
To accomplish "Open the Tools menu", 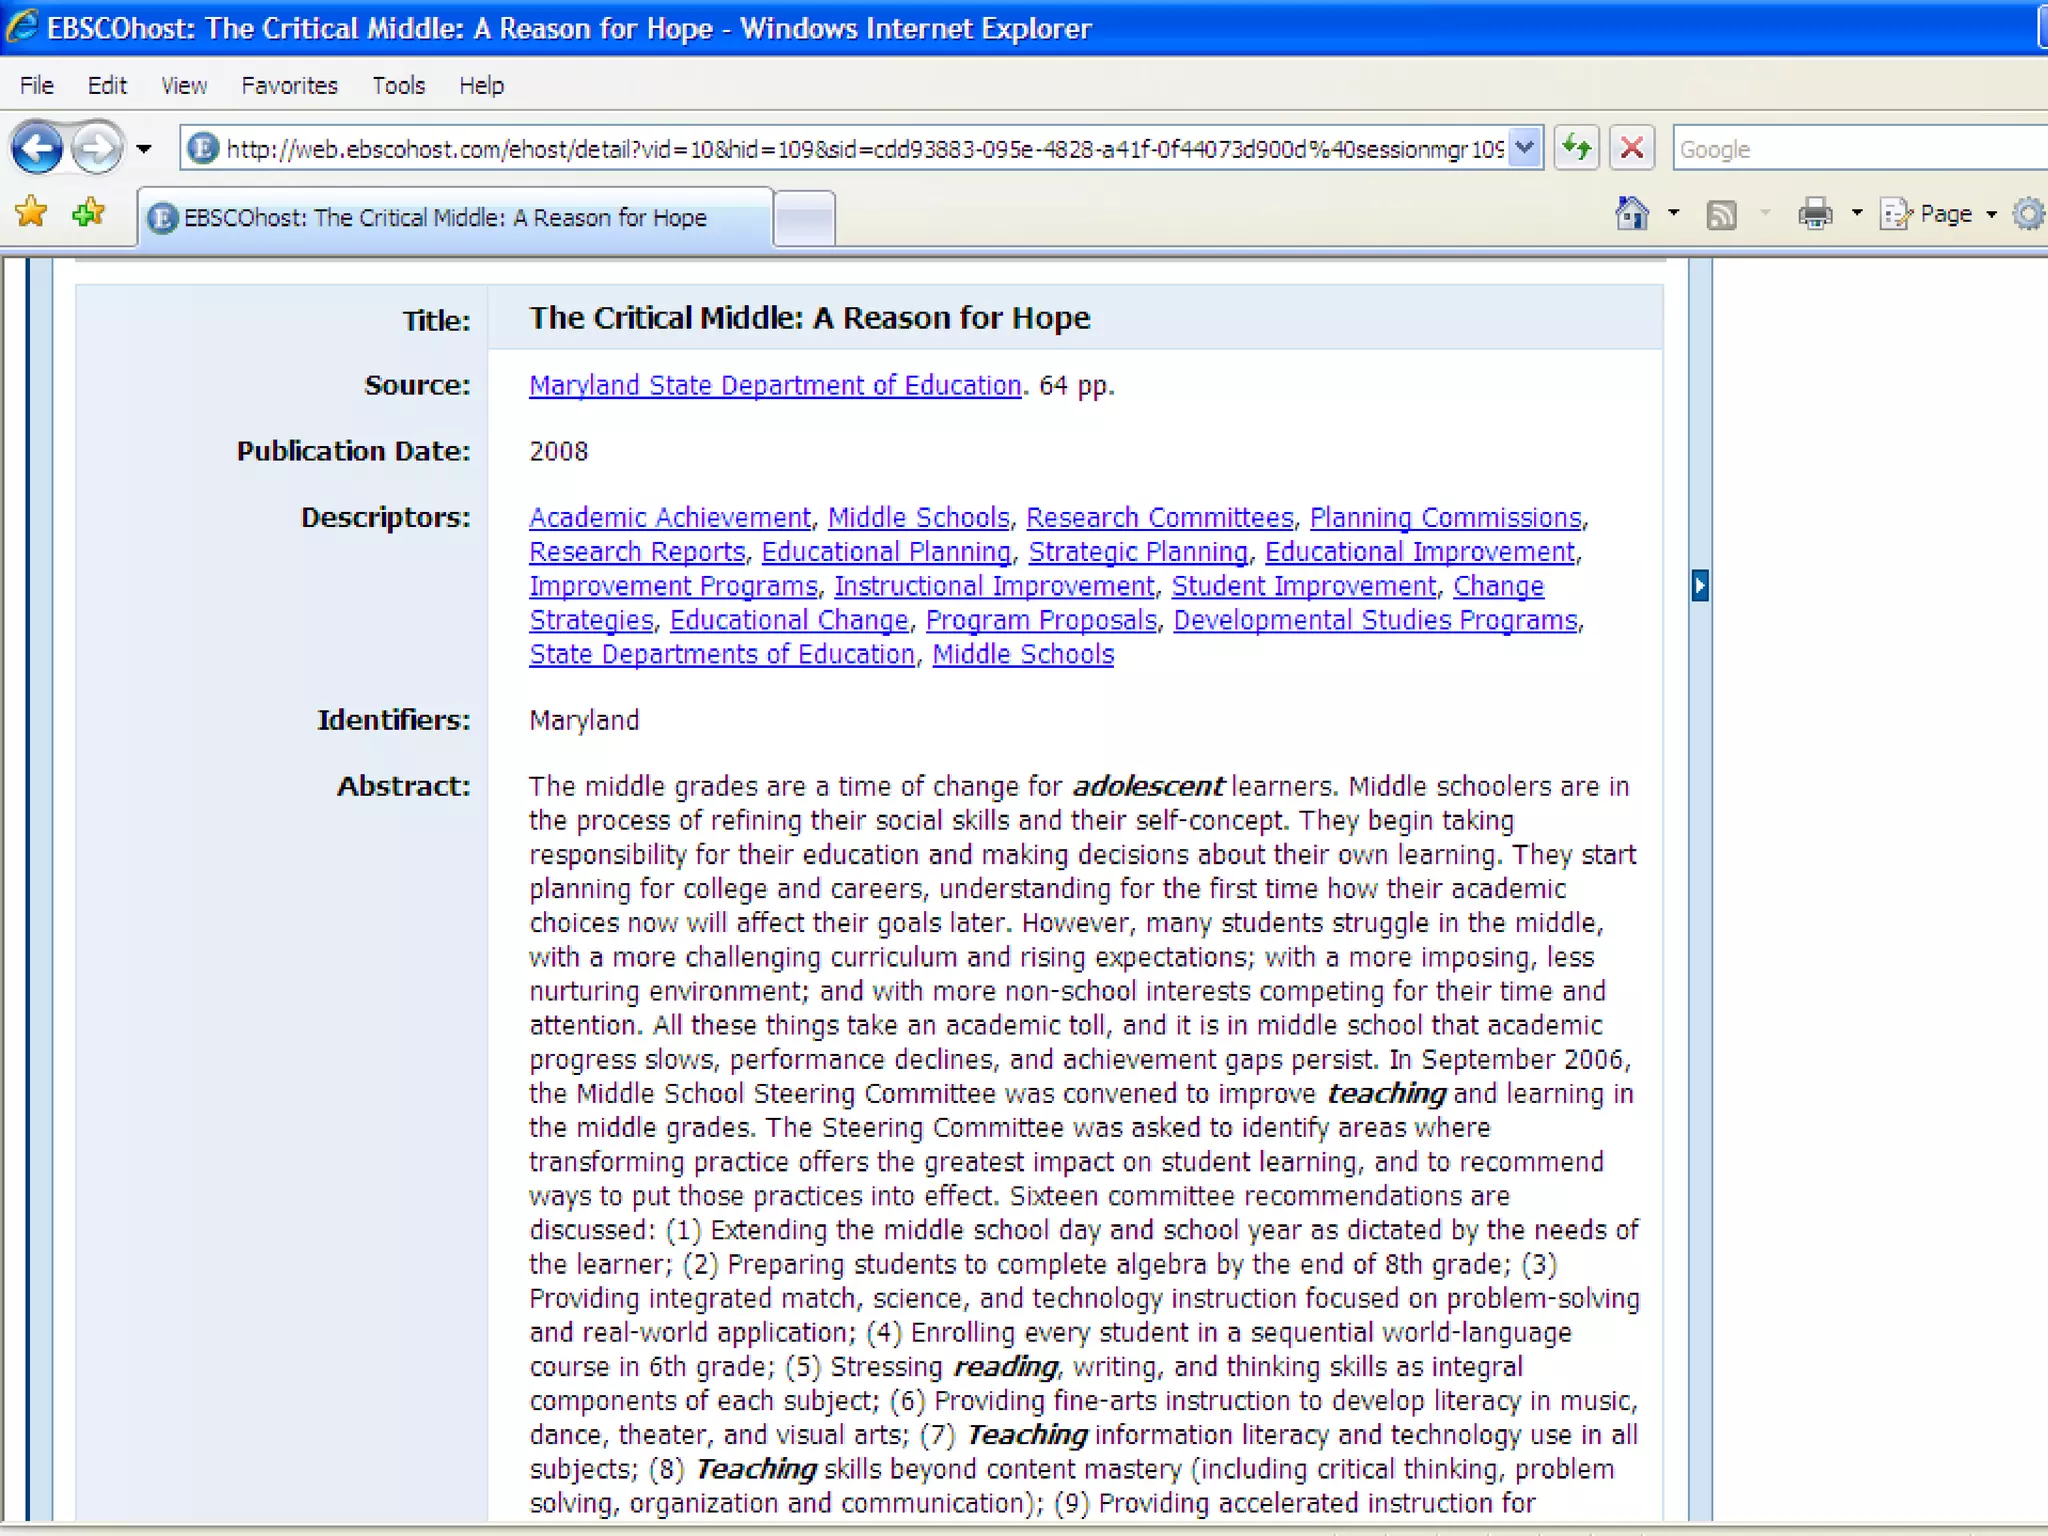I will [x=398, y=86].
